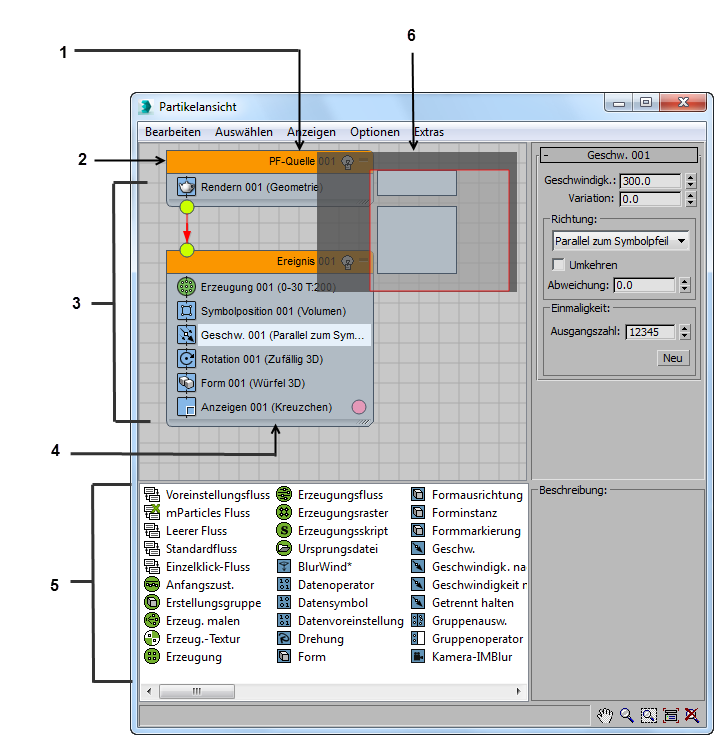Toggle the Ereignis 001 light bulb
This screenshot has width=714, height=735.
coord(347,262)
